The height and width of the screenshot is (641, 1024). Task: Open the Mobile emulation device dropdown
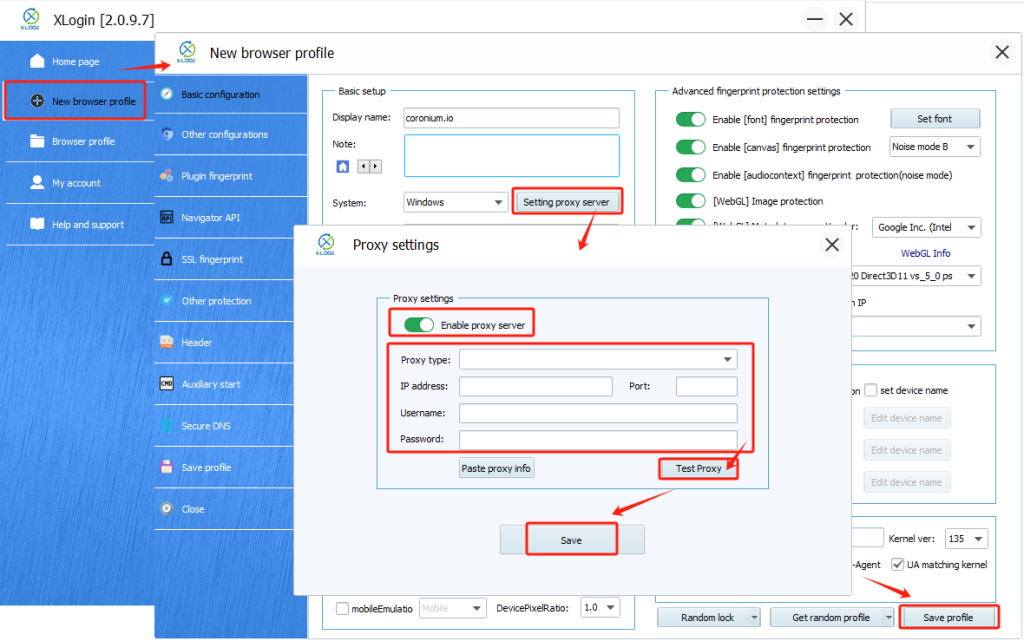(x=452, y=608)
